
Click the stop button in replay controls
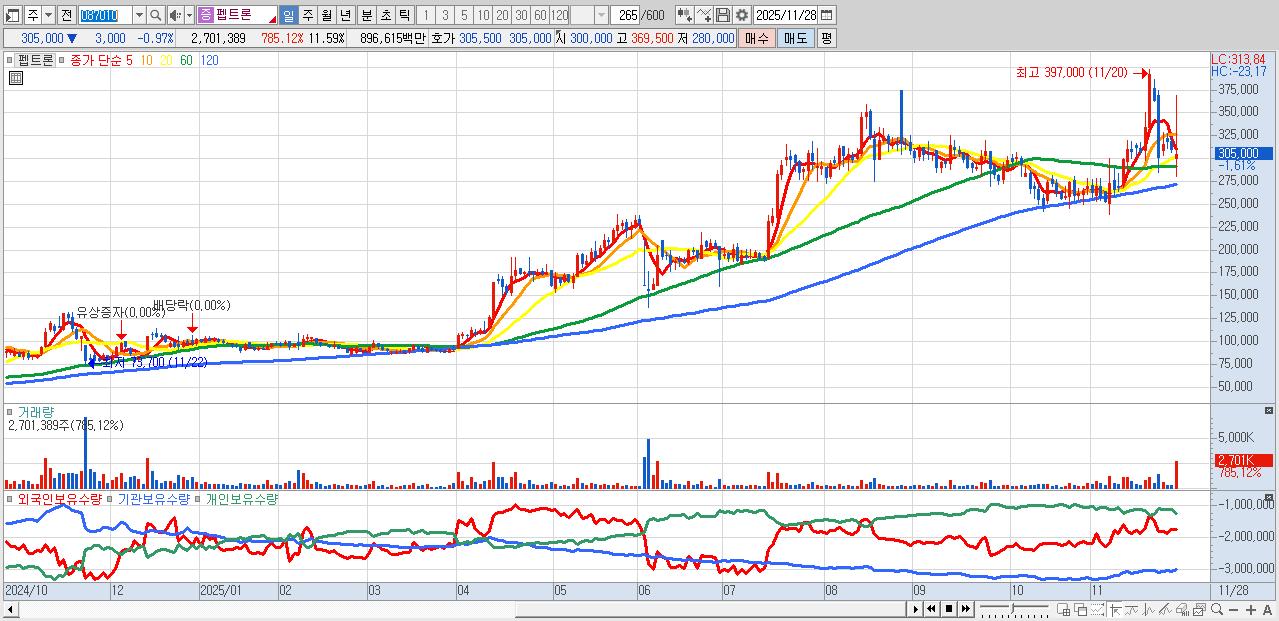click(948, 609)
